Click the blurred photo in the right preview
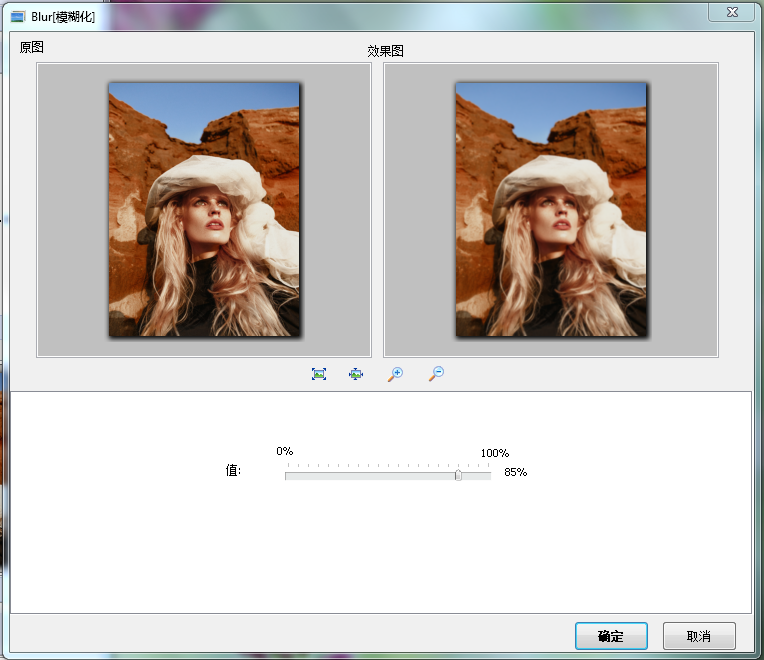Image resolution: width=764 pixels, height=660 pixels. point(551,209)
